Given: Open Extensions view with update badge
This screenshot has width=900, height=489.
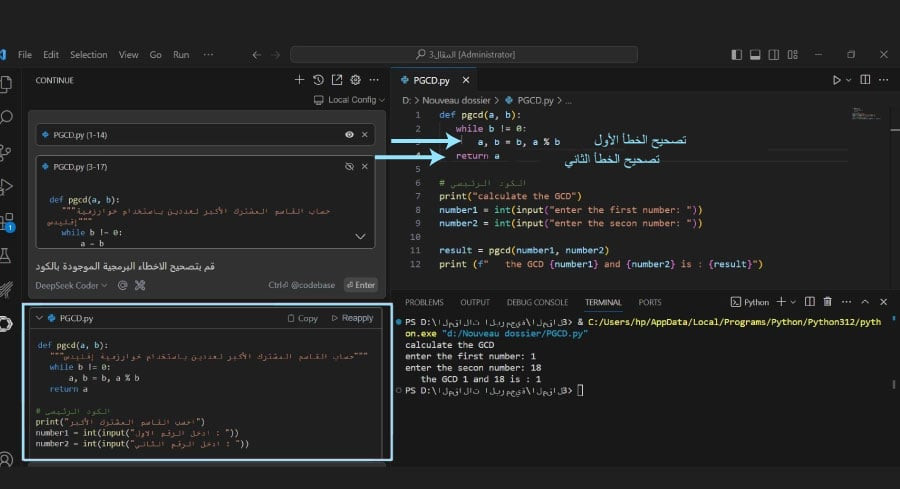Looking at the screenshot, I should click(7, 222).
